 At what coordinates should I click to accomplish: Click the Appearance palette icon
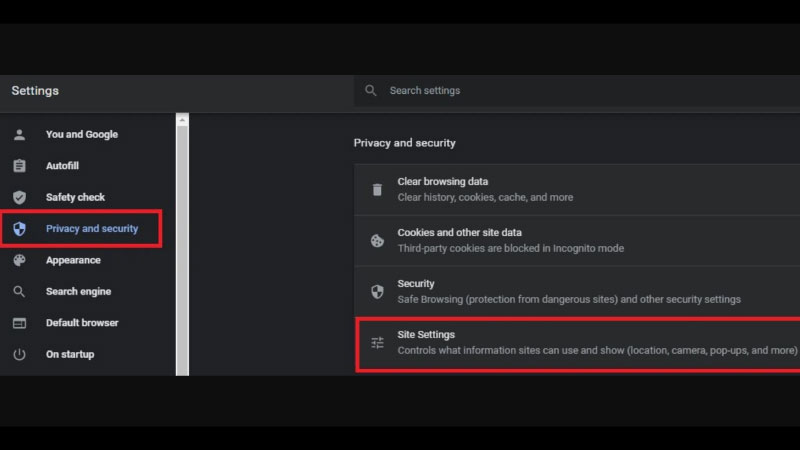tap(19, 260)
